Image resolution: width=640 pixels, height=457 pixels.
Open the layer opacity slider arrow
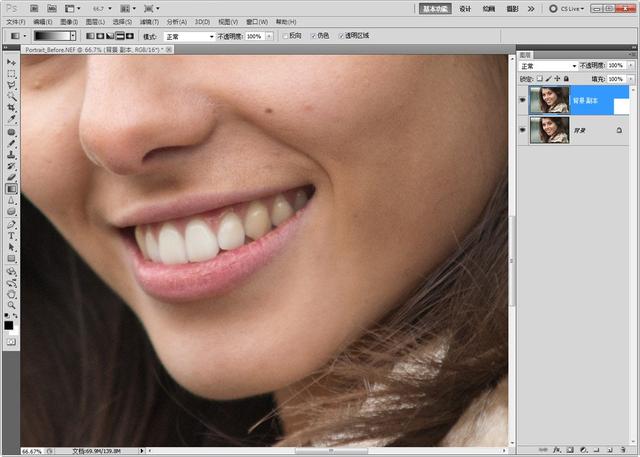click(631, 66)
